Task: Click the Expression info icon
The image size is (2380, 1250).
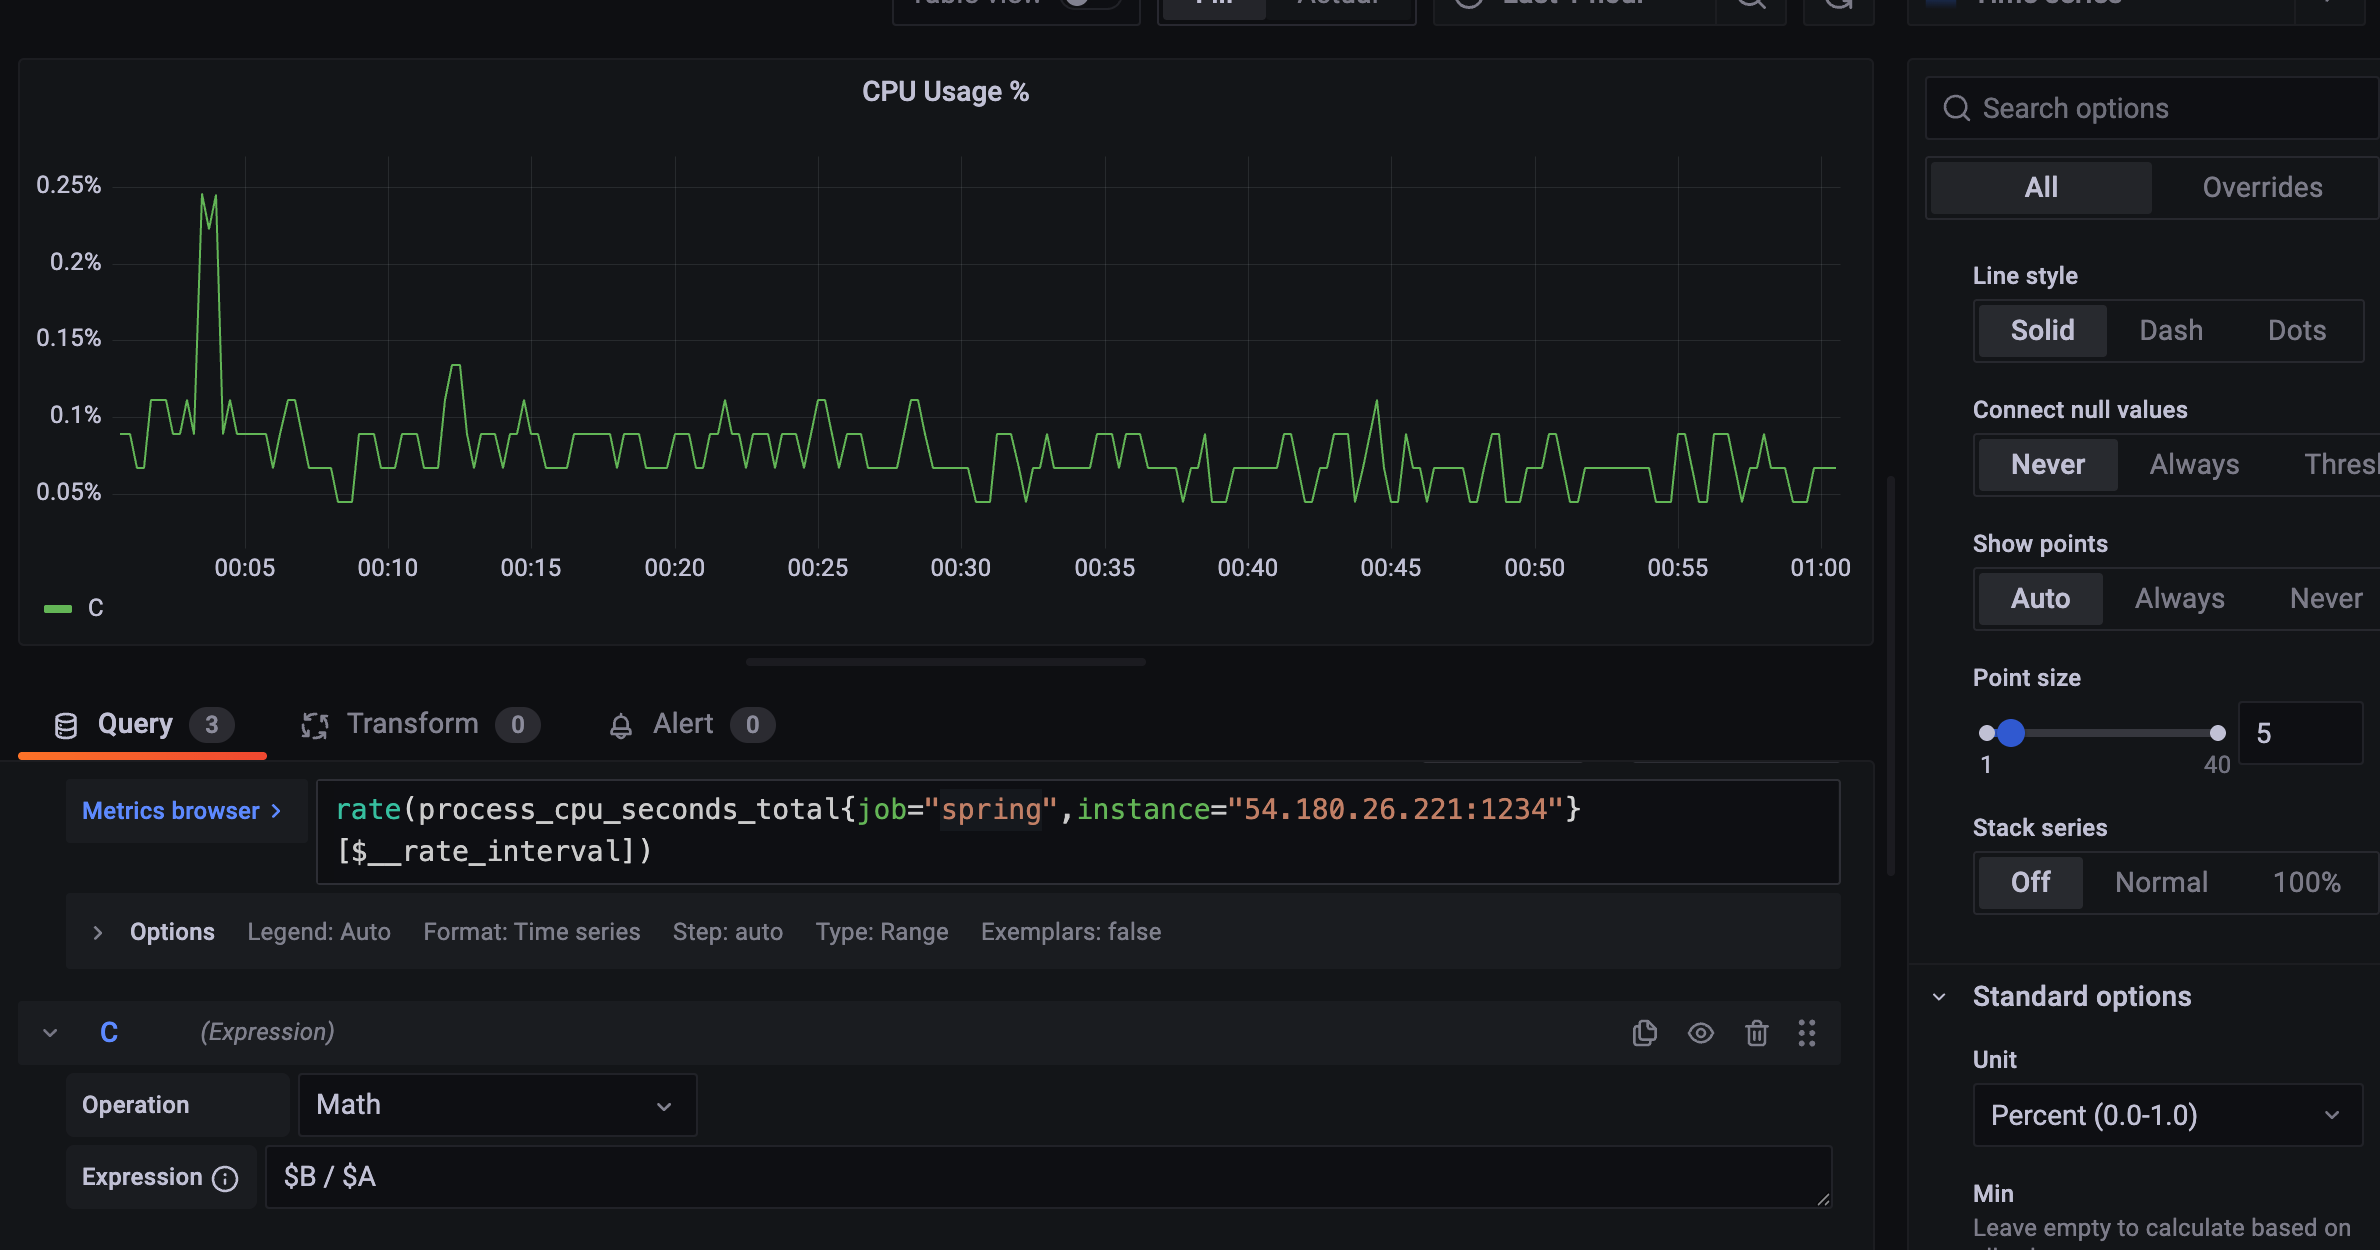Action: 226,1179
